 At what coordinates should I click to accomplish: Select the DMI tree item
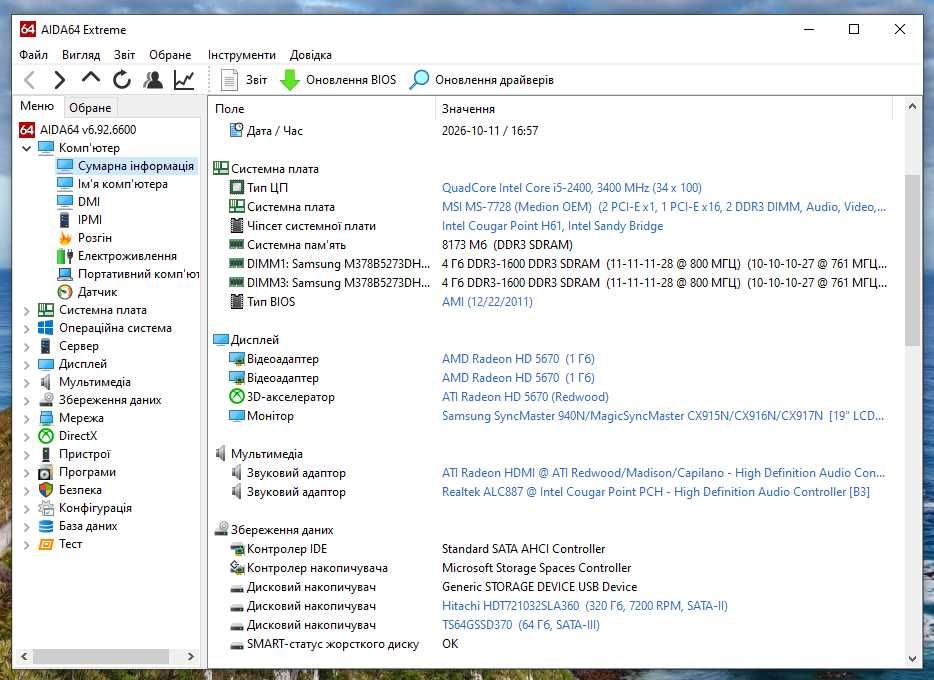[x=89, y=202]
